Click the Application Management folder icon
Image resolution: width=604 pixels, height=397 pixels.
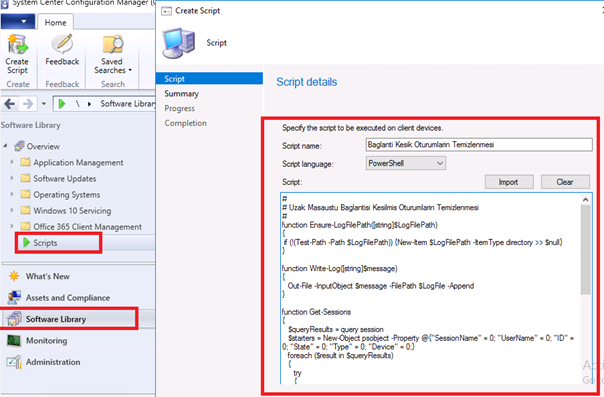click(x=25, y=162)
